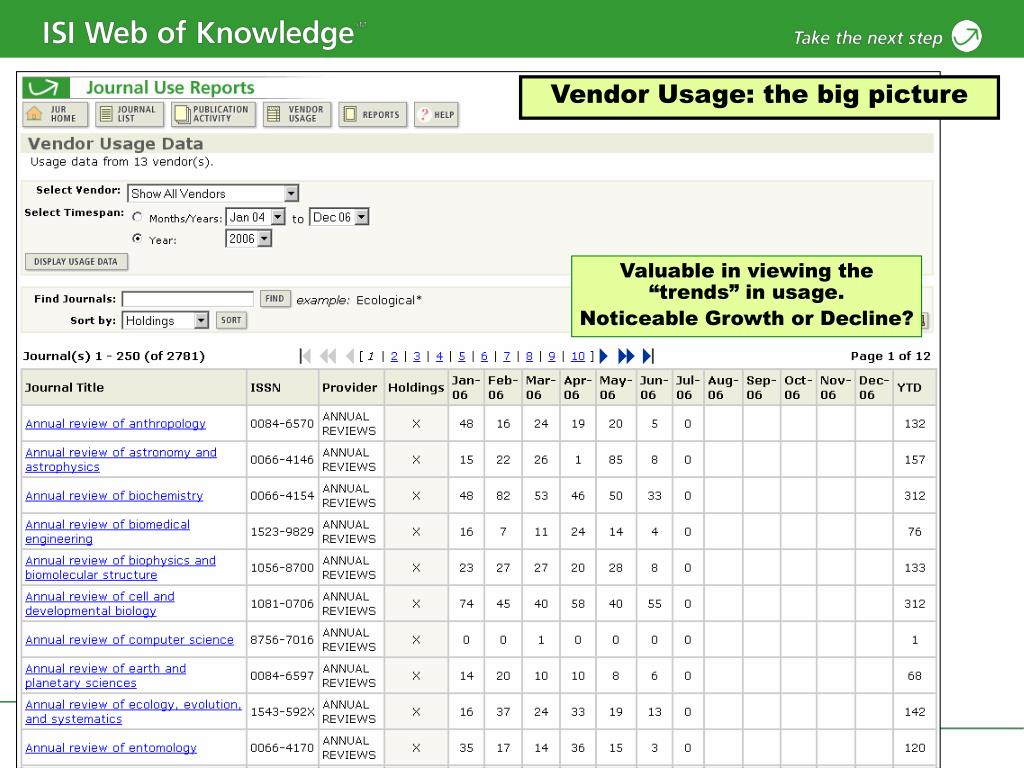Open Annual review of cell and developmental biology
Viewport: 1024px width, 768px height.
(x=100, y=603)
